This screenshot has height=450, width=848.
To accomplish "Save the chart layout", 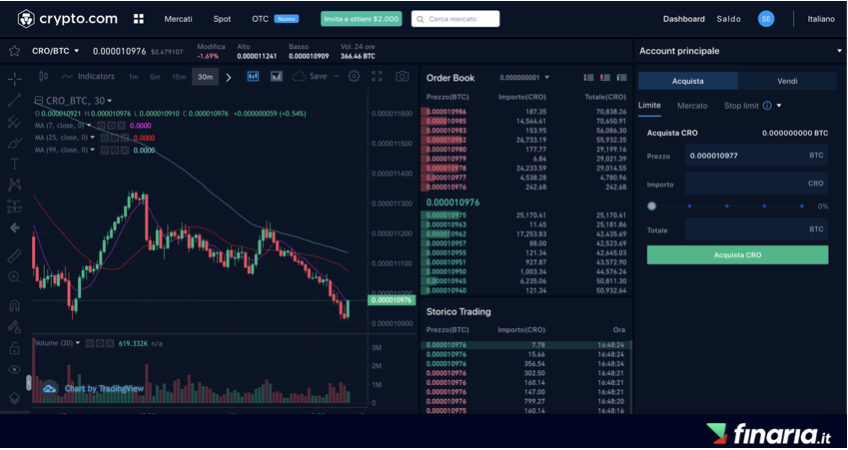I will click(310, 76).
